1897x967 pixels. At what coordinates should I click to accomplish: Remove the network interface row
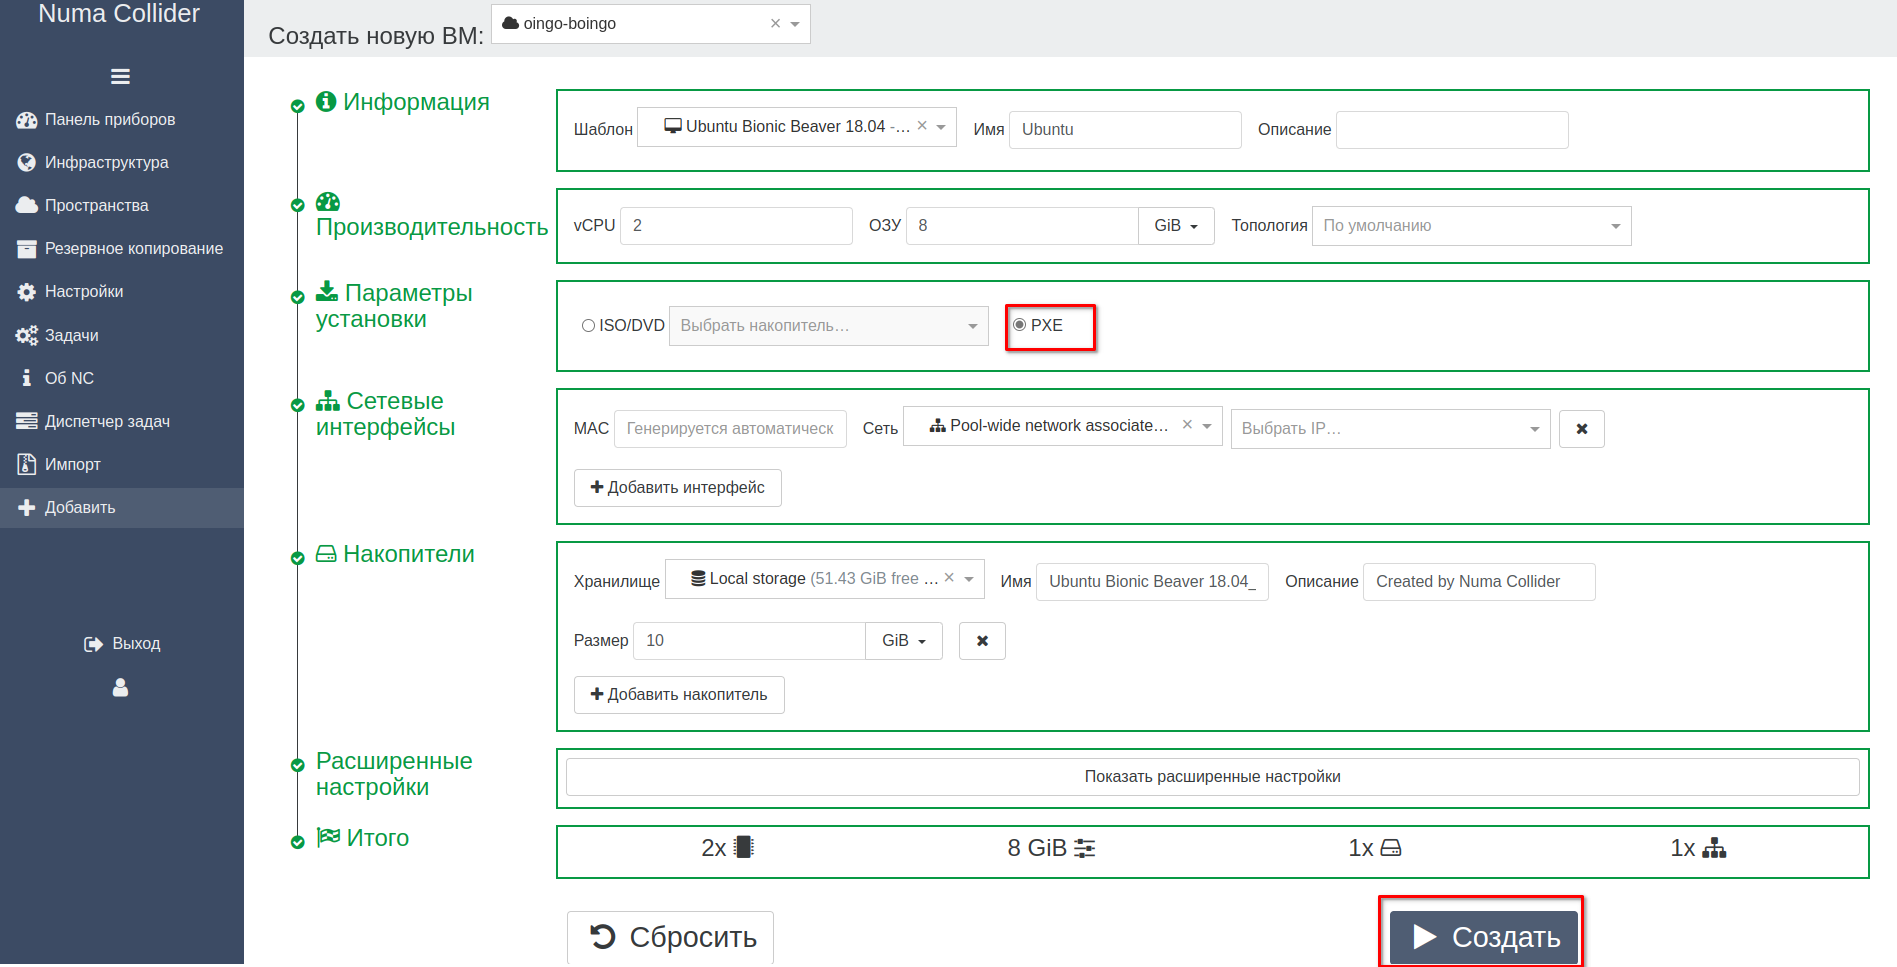(x=1582, y=429)
